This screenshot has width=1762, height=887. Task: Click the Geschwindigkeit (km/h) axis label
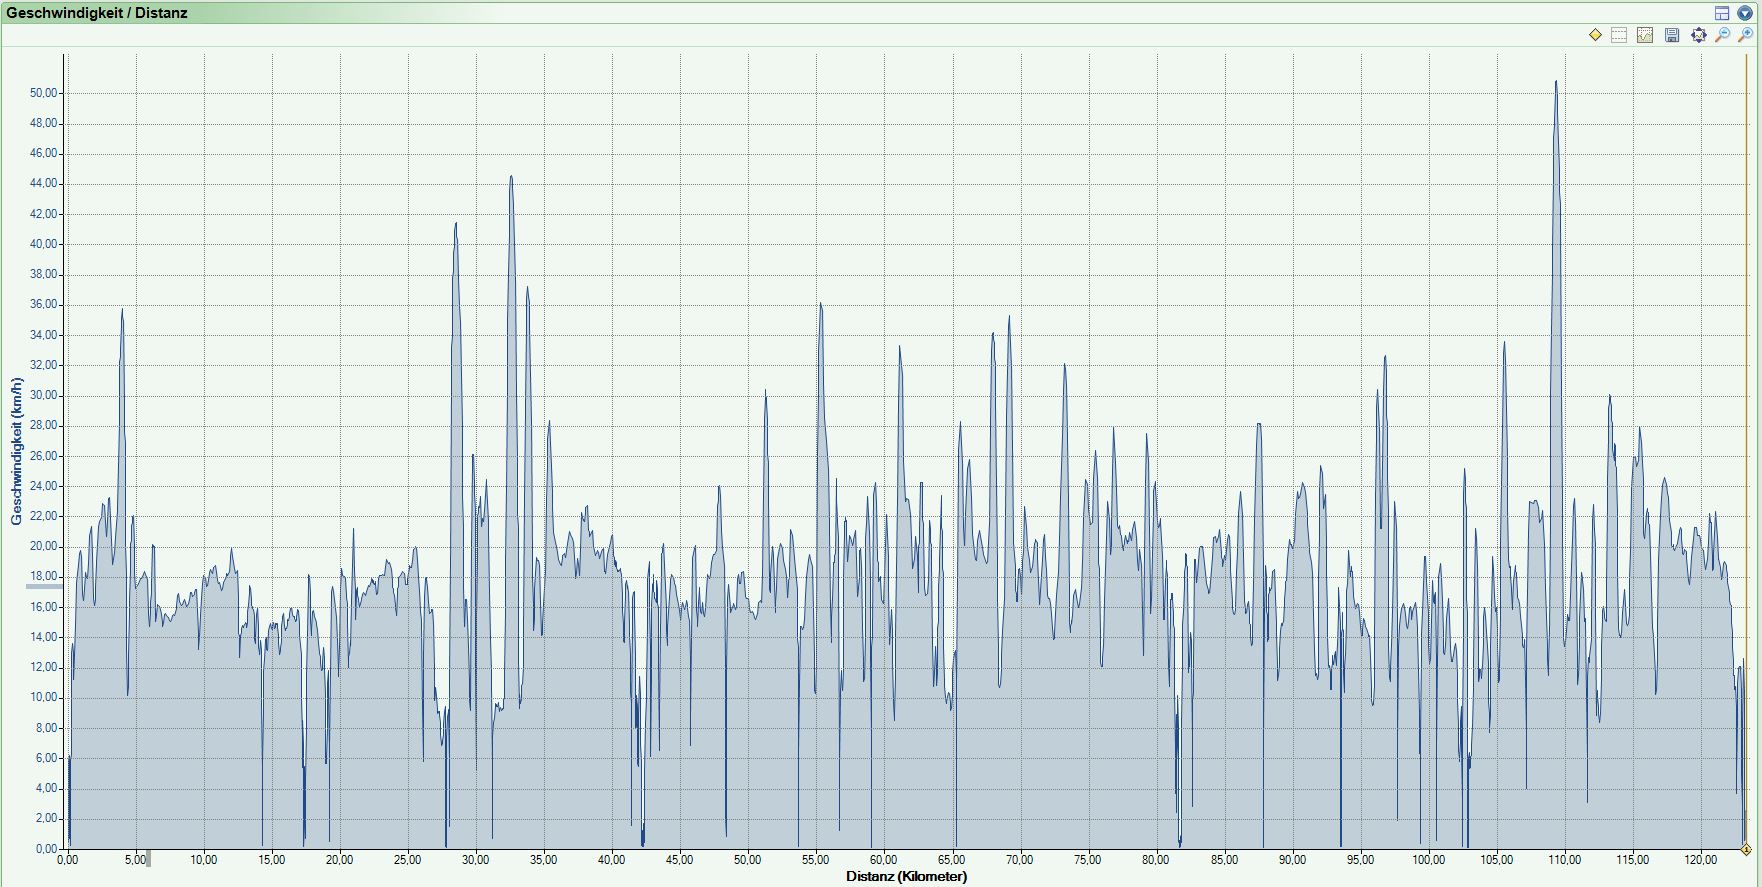click(16, 451)
